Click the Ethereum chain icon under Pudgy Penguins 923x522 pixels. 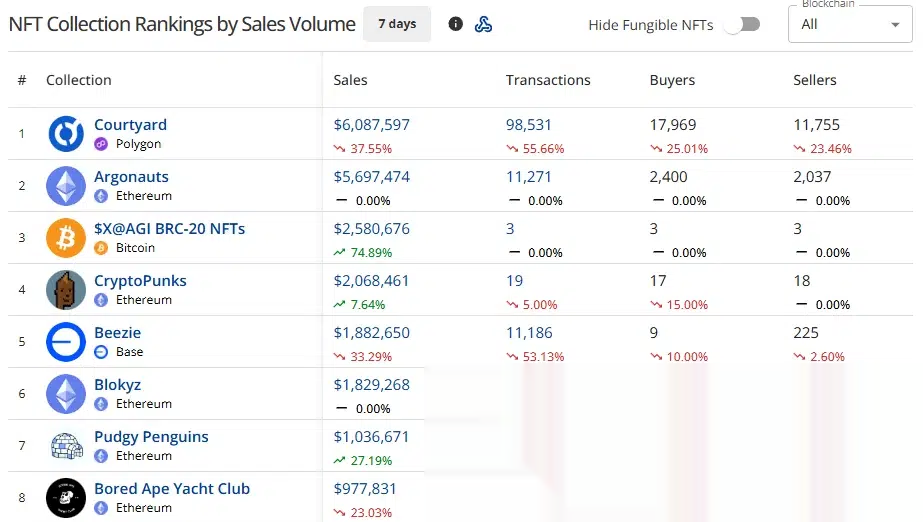click(x=101, y=456)
